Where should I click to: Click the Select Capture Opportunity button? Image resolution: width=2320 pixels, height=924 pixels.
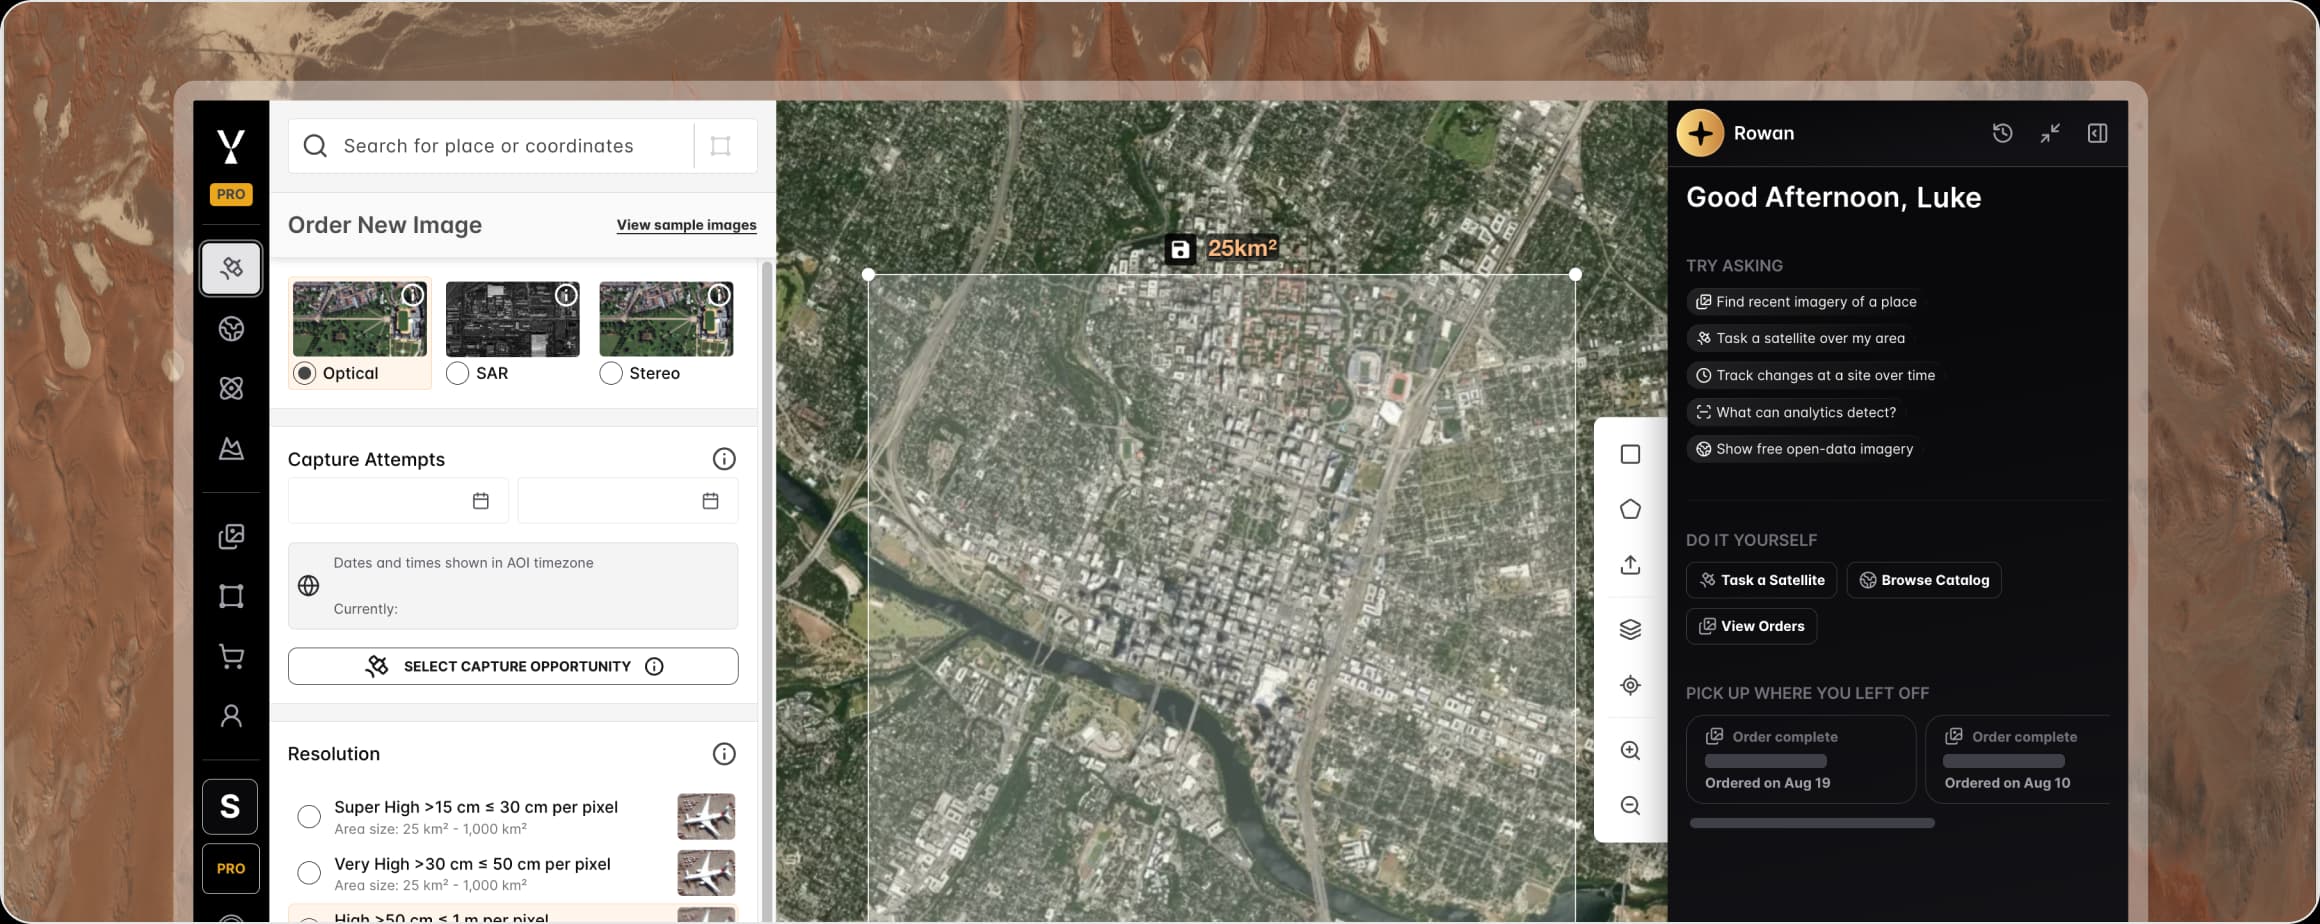tap(513, 666)
